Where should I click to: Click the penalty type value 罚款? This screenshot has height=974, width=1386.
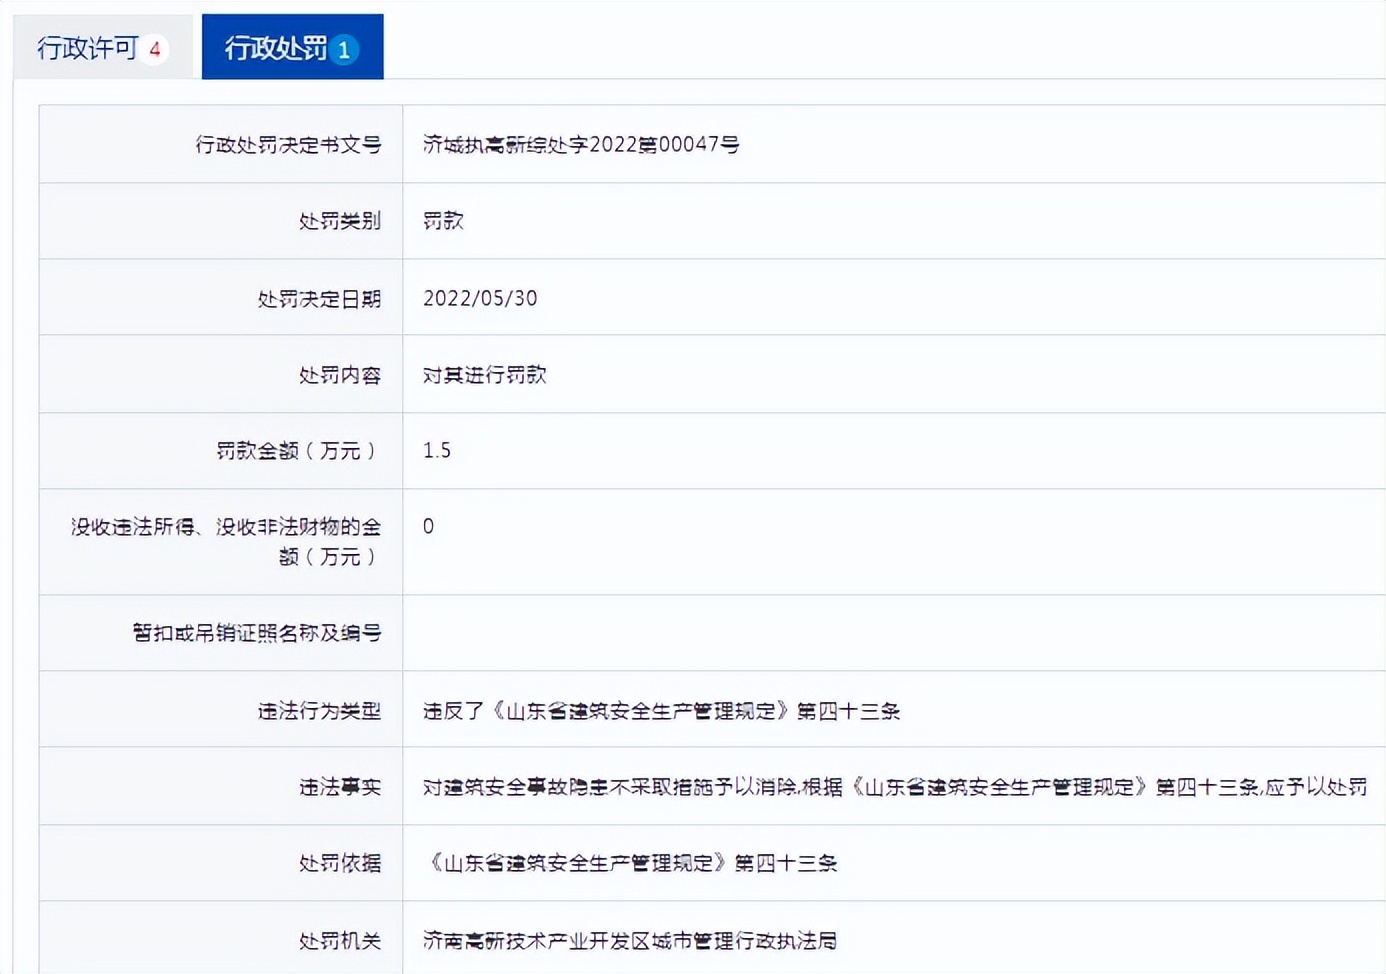443,221
